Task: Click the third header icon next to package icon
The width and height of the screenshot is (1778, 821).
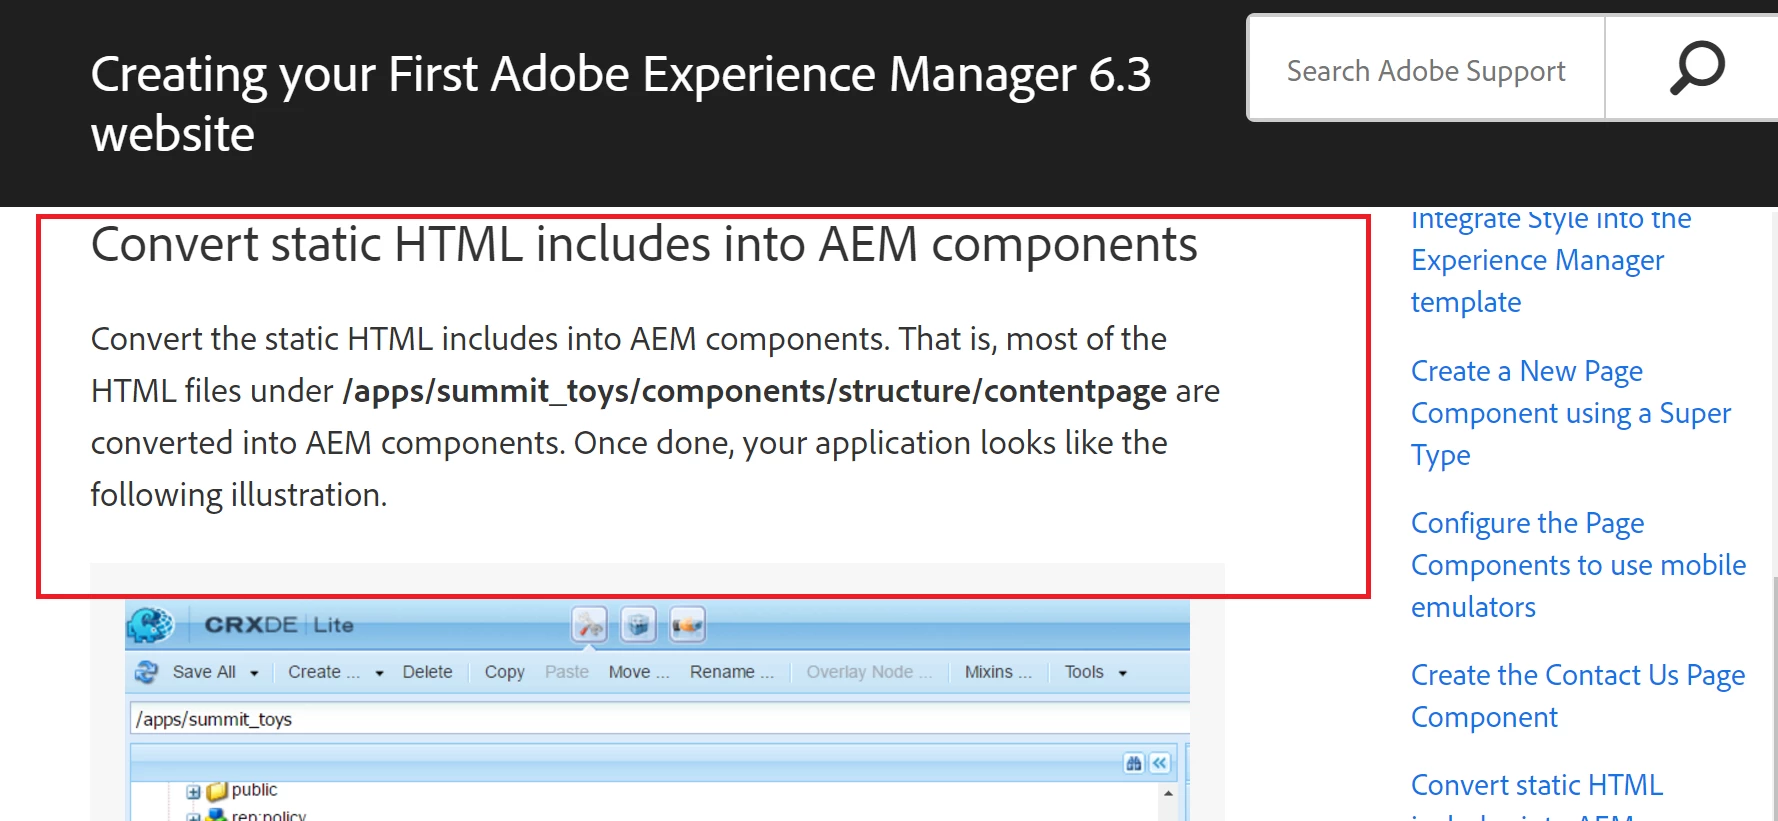Action: [687, 625]
